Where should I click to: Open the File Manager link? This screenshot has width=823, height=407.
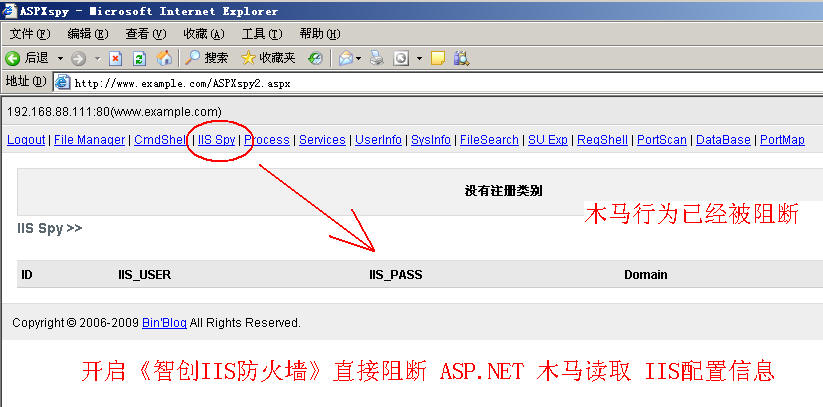pyautogui.click(x=90, y=140)
